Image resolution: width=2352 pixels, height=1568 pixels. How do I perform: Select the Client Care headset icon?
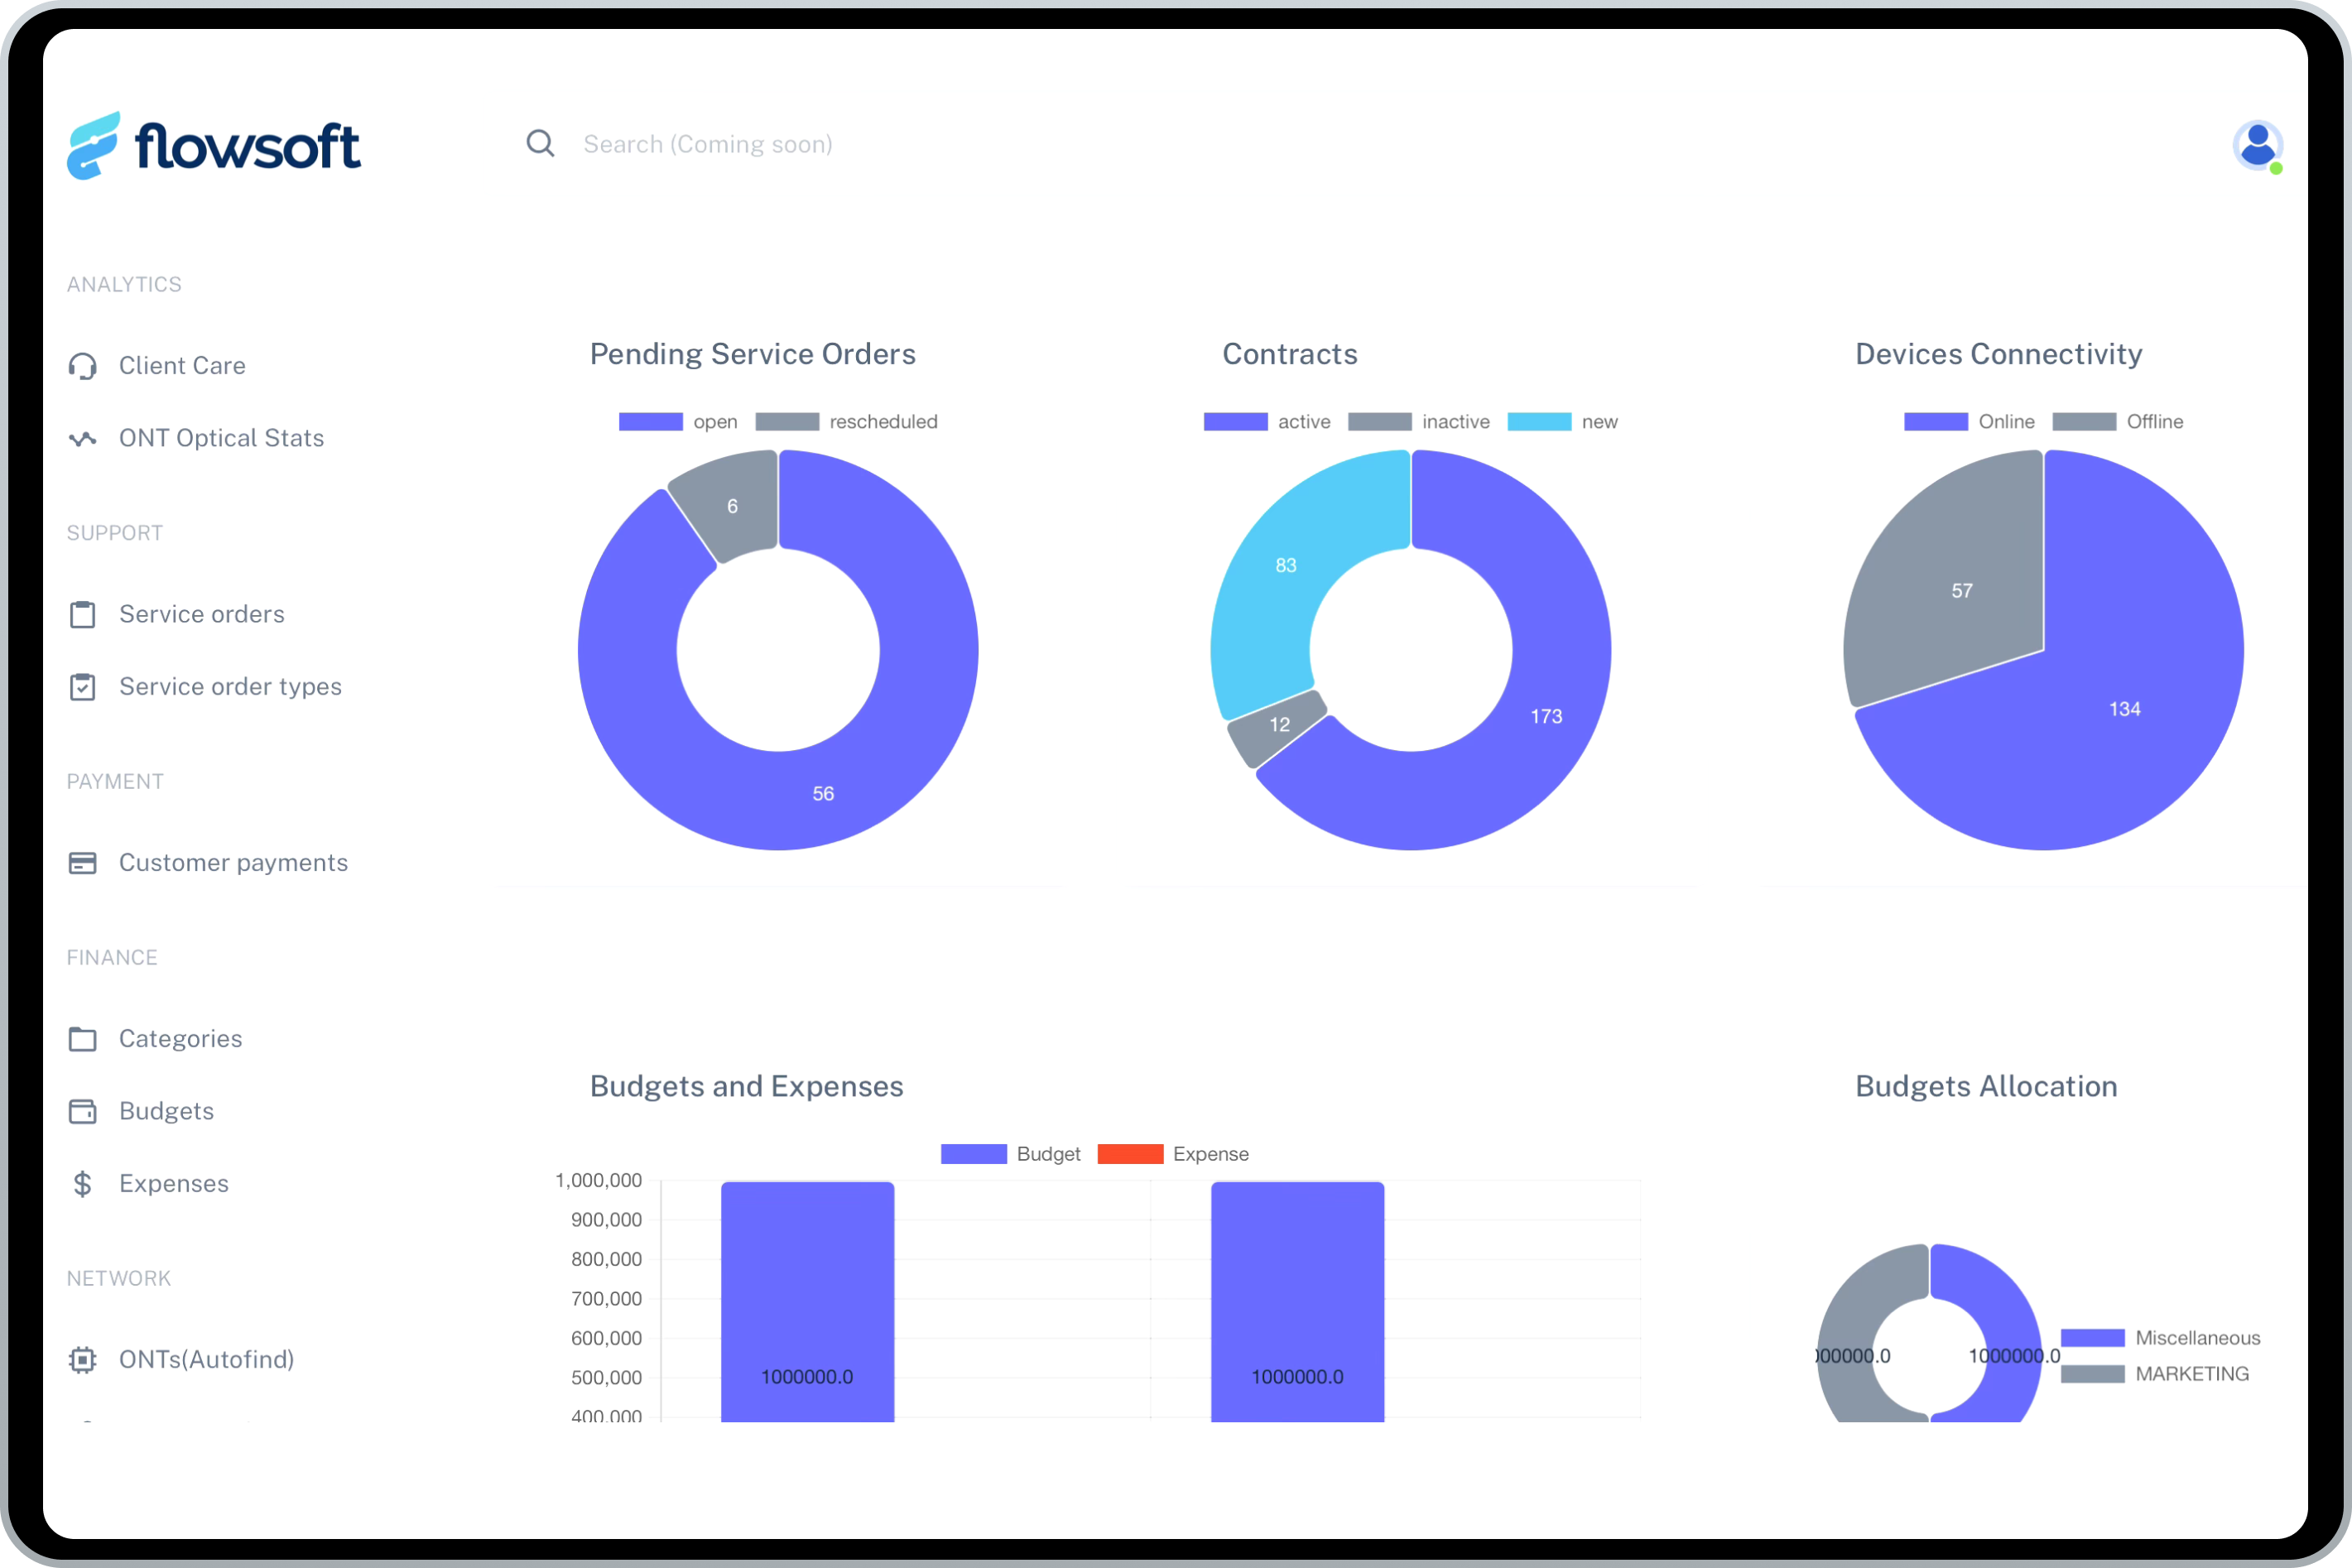[83, 366]
